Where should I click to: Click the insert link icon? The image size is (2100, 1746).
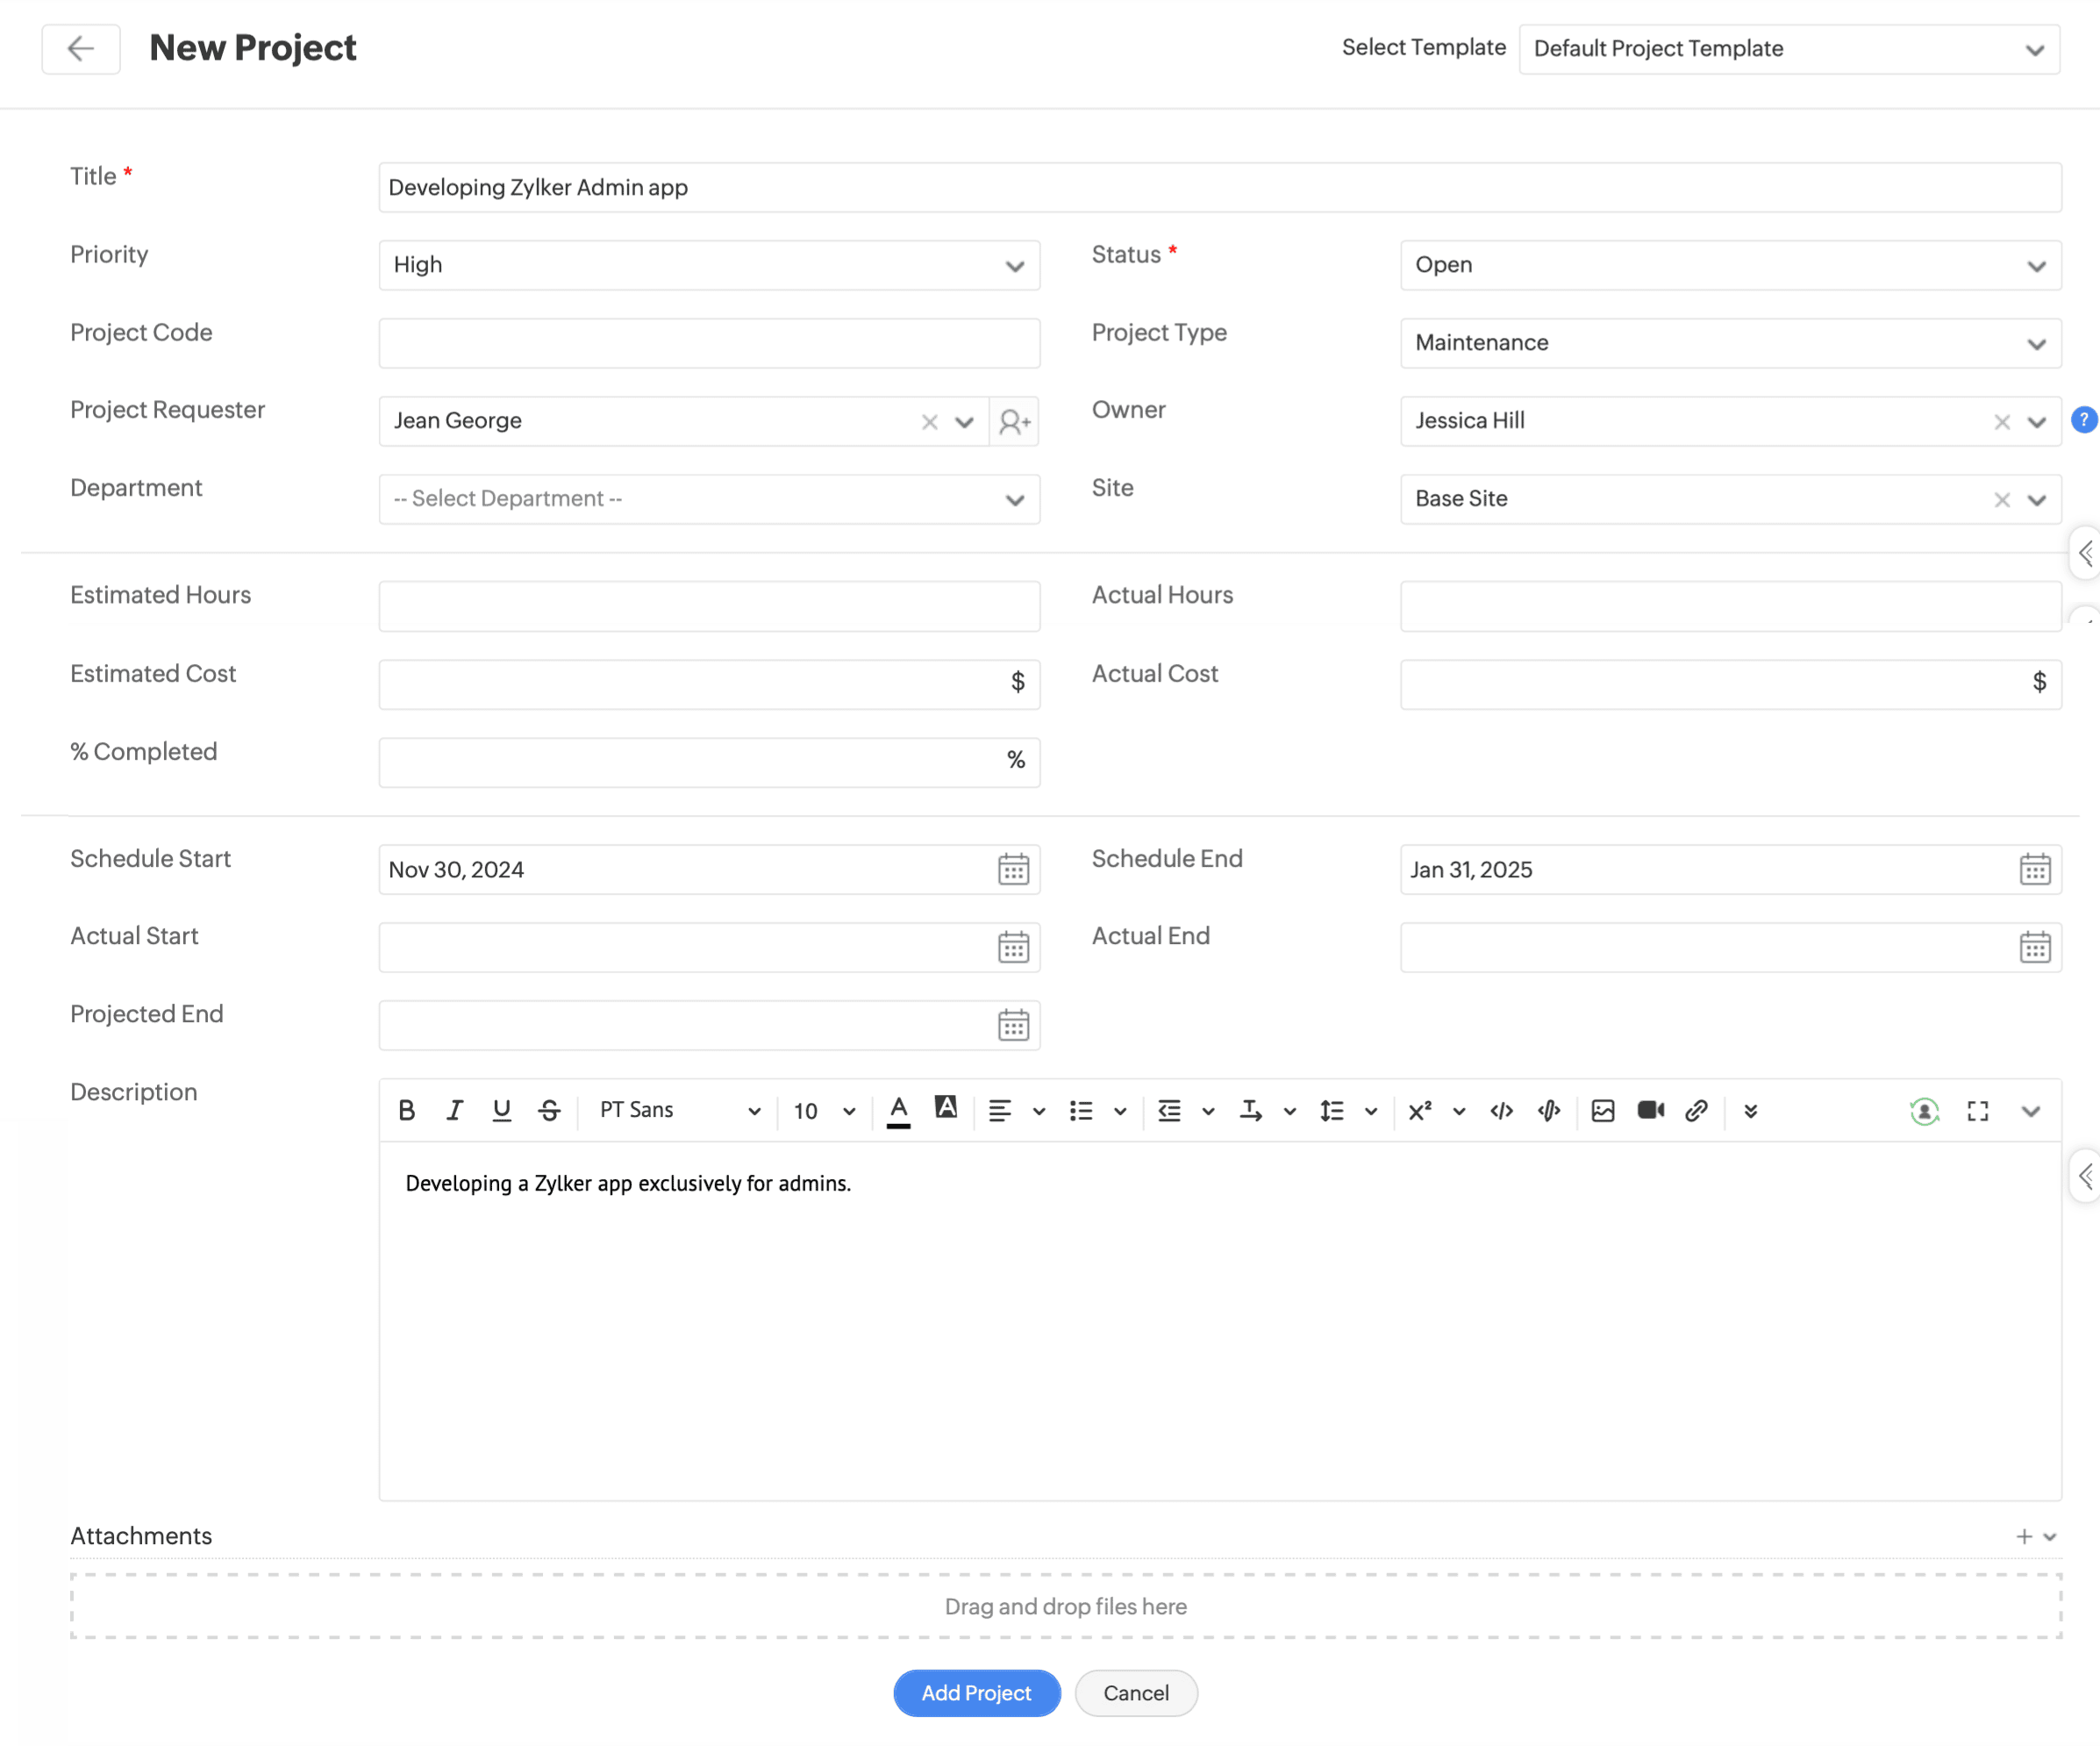pos(1696,1110)
